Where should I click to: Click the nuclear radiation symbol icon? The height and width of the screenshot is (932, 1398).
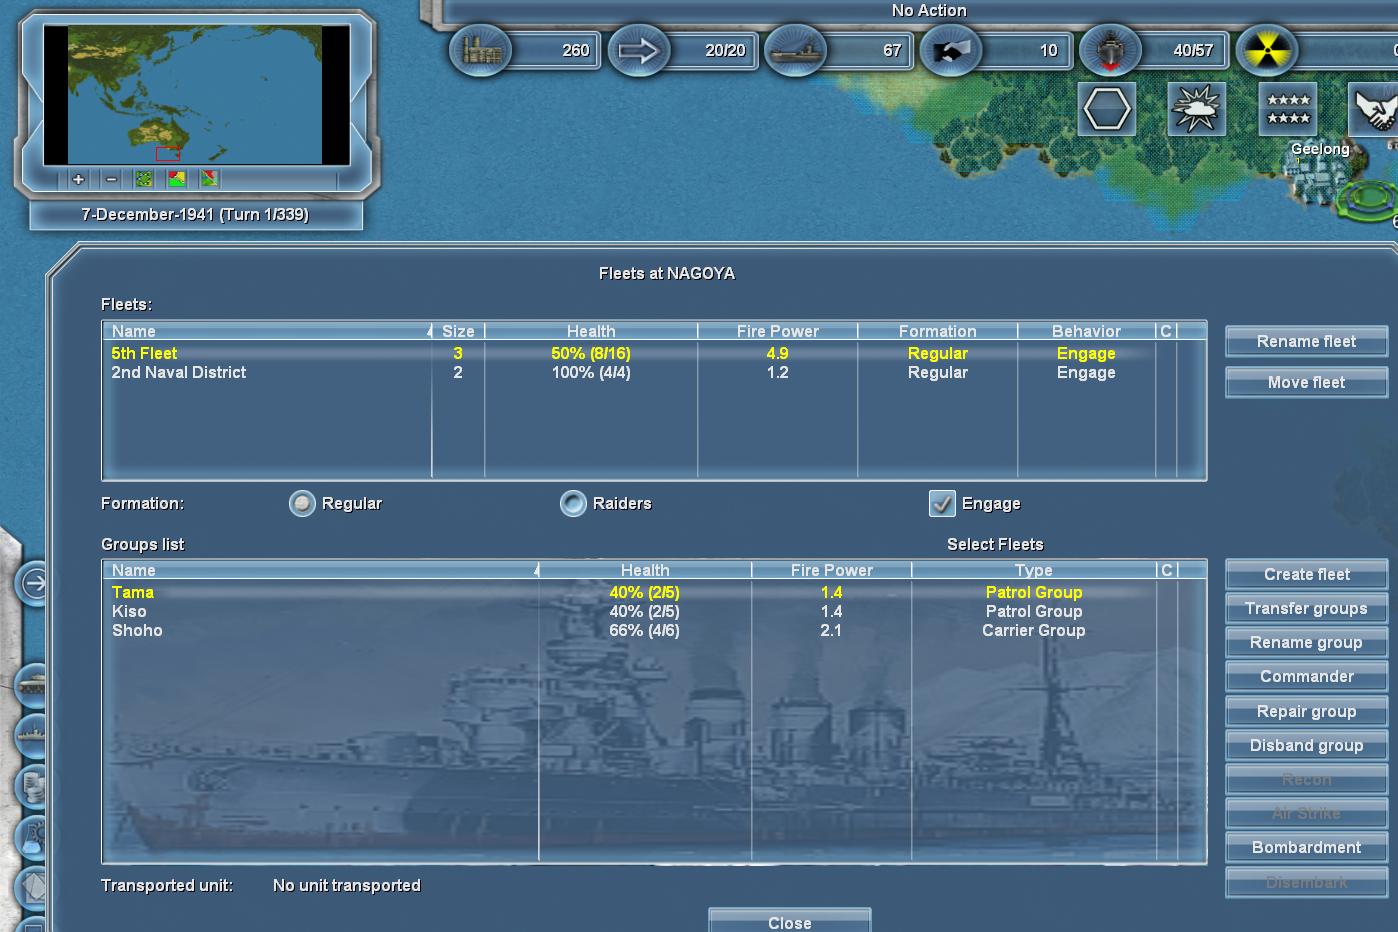tap(1266, 50)
